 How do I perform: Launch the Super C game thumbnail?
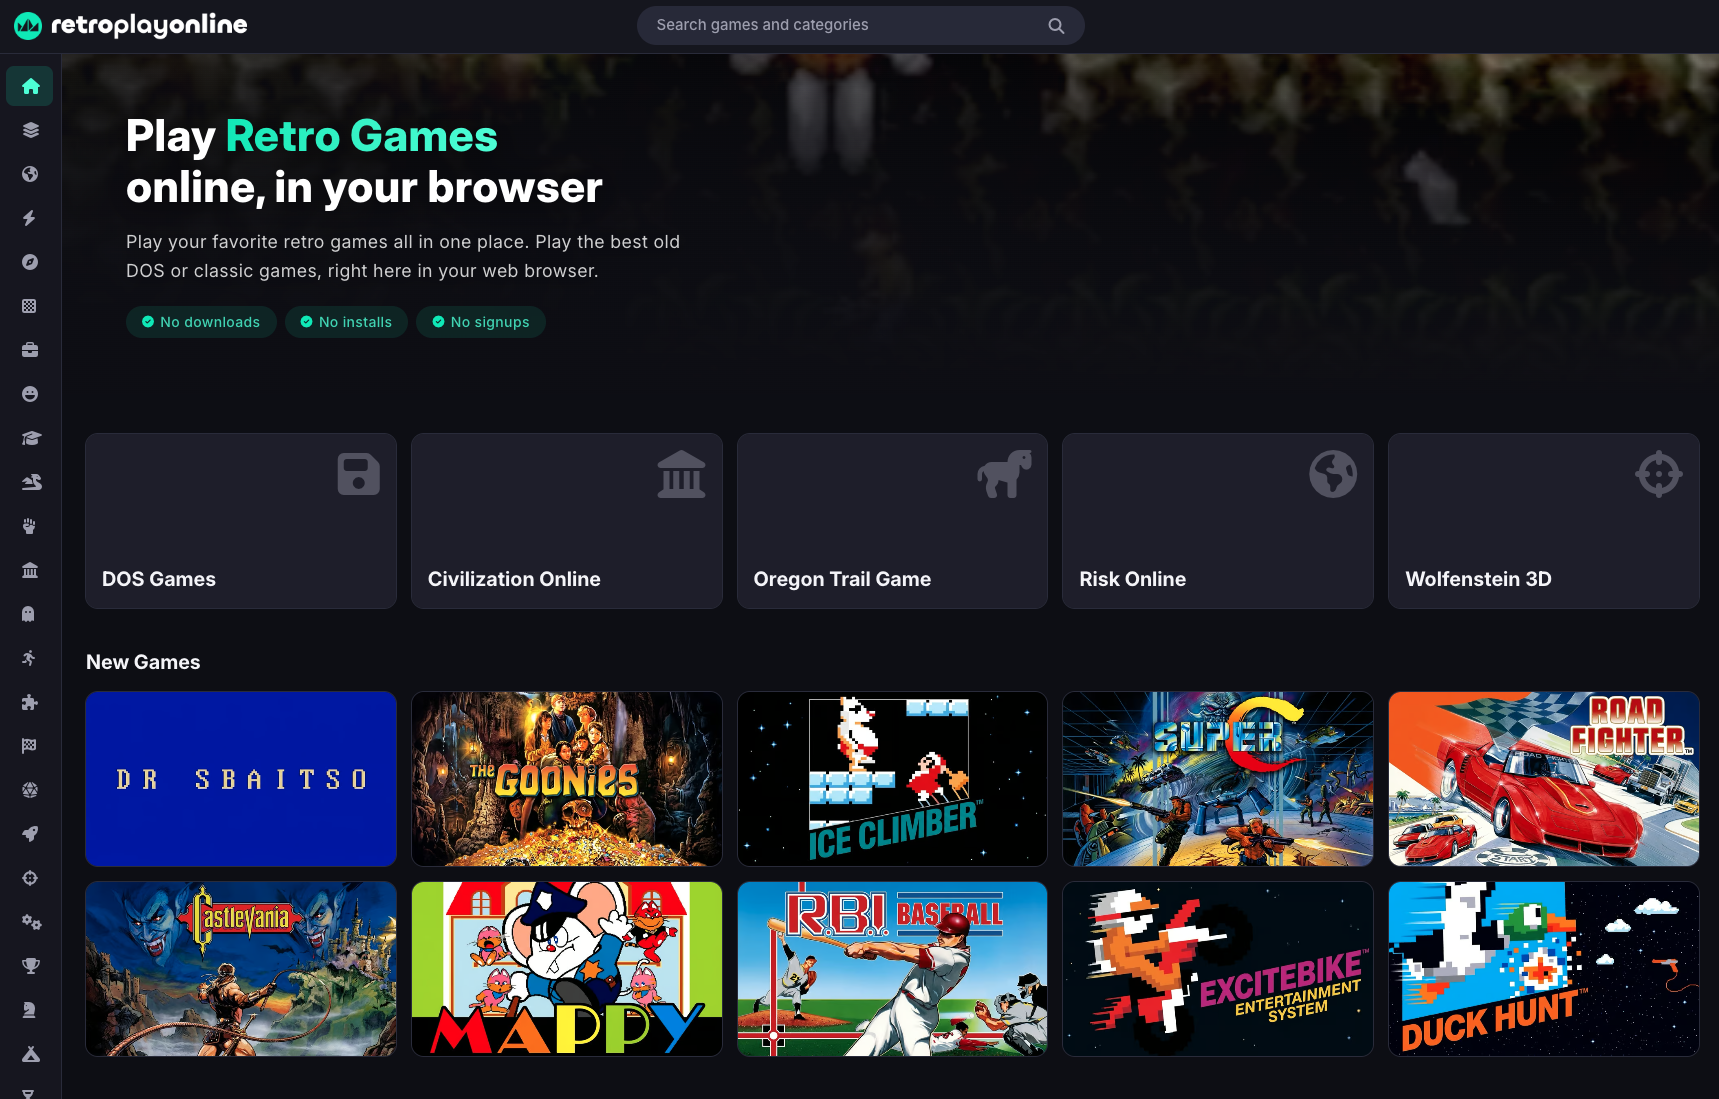coord(1218,779)
